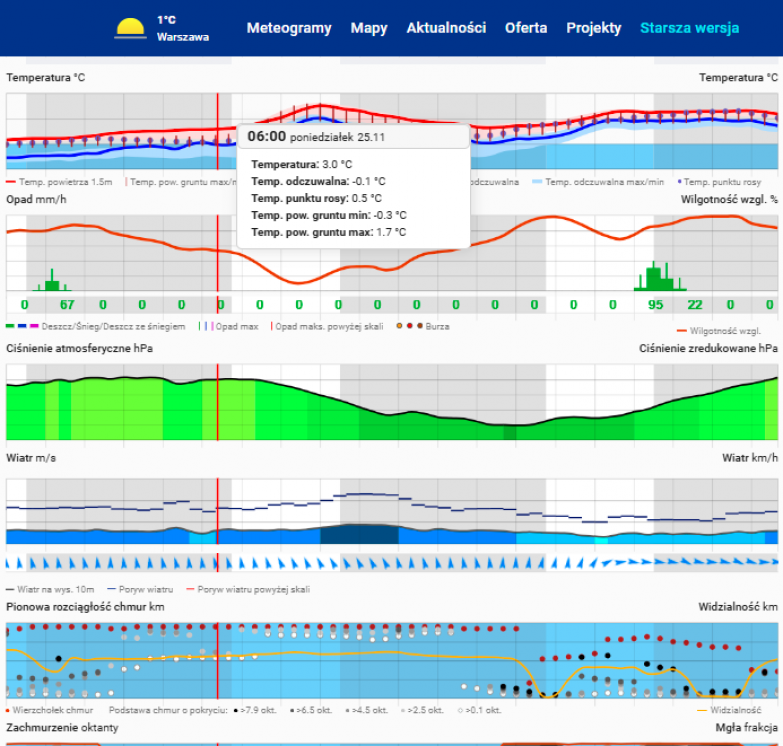Click the >6.5 okt. cloud base legend

pyautogui.click(x=311, y=710)
